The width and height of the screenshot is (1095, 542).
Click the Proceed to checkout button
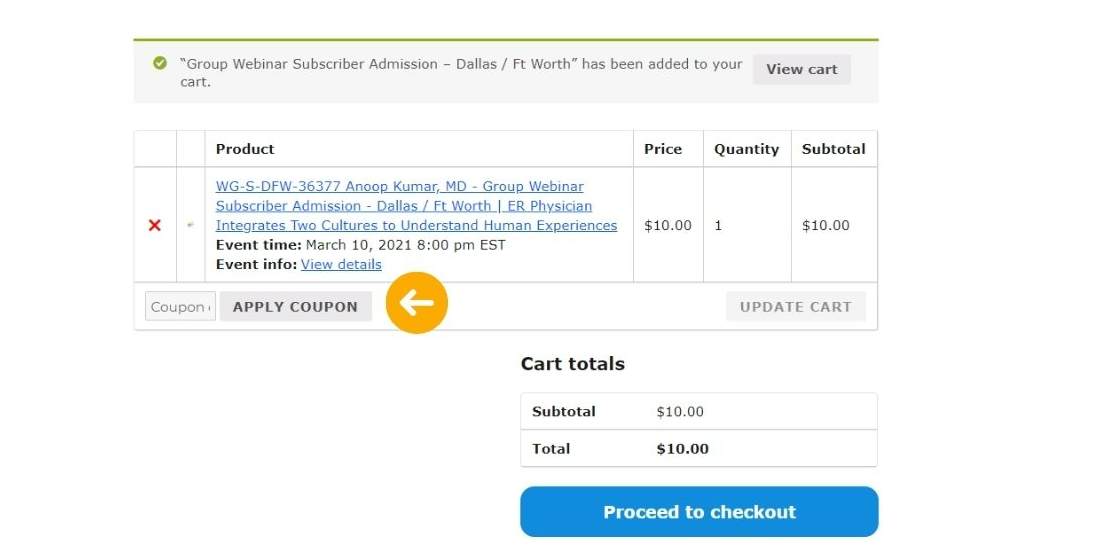[699, 512]
